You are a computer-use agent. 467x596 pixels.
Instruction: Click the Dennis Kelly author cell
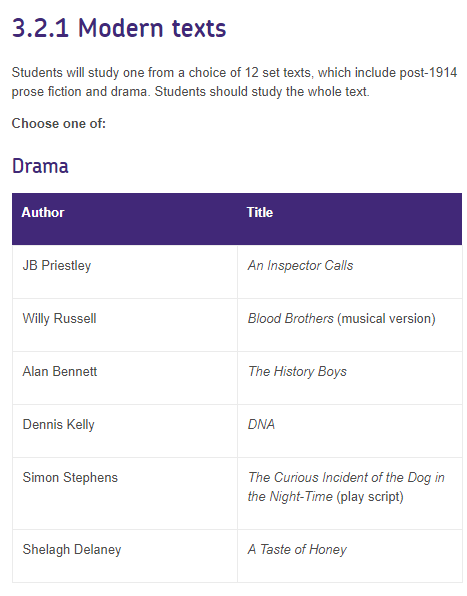125,431
